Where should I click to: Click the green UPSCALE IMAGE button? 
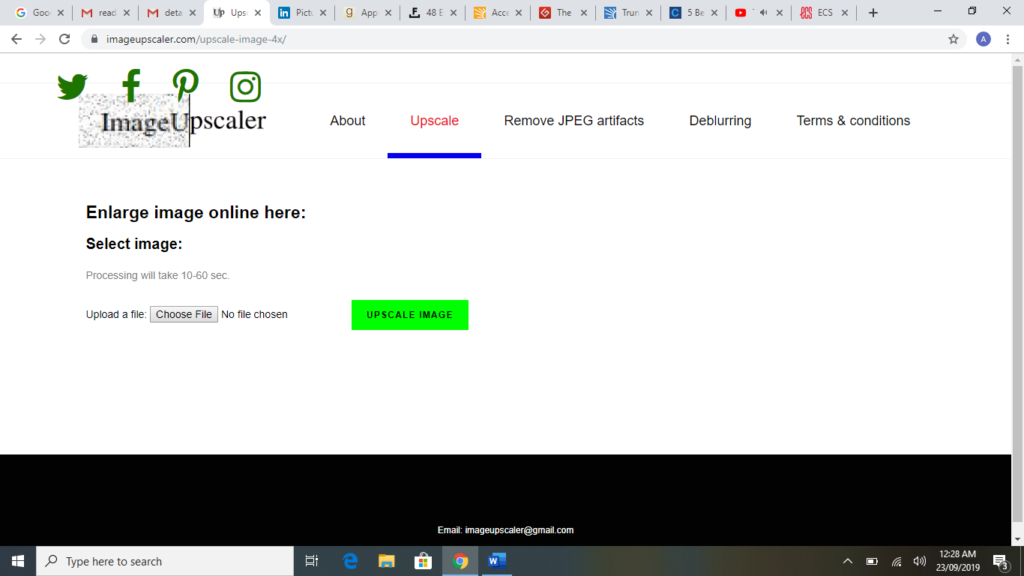click(x=409, y=314)
